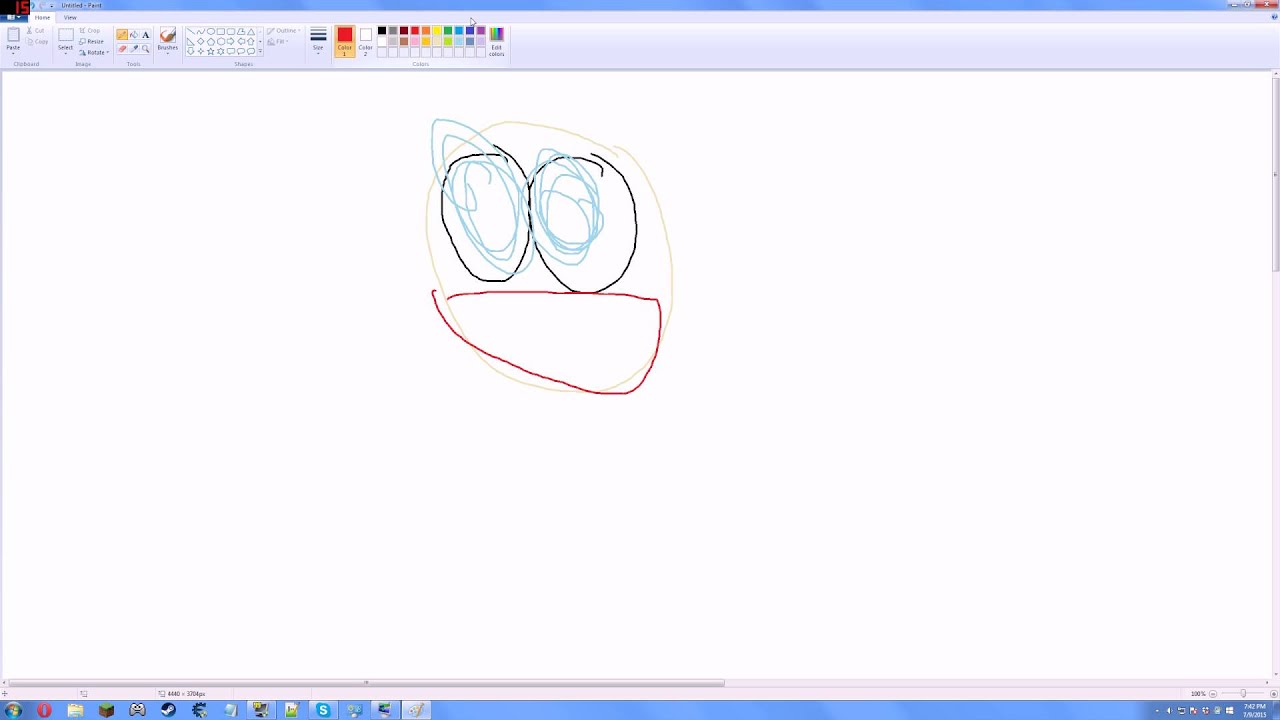Viewport: 1280px width, 720px height.
Task: Click the zoom slider handle
Action: 1243,693
